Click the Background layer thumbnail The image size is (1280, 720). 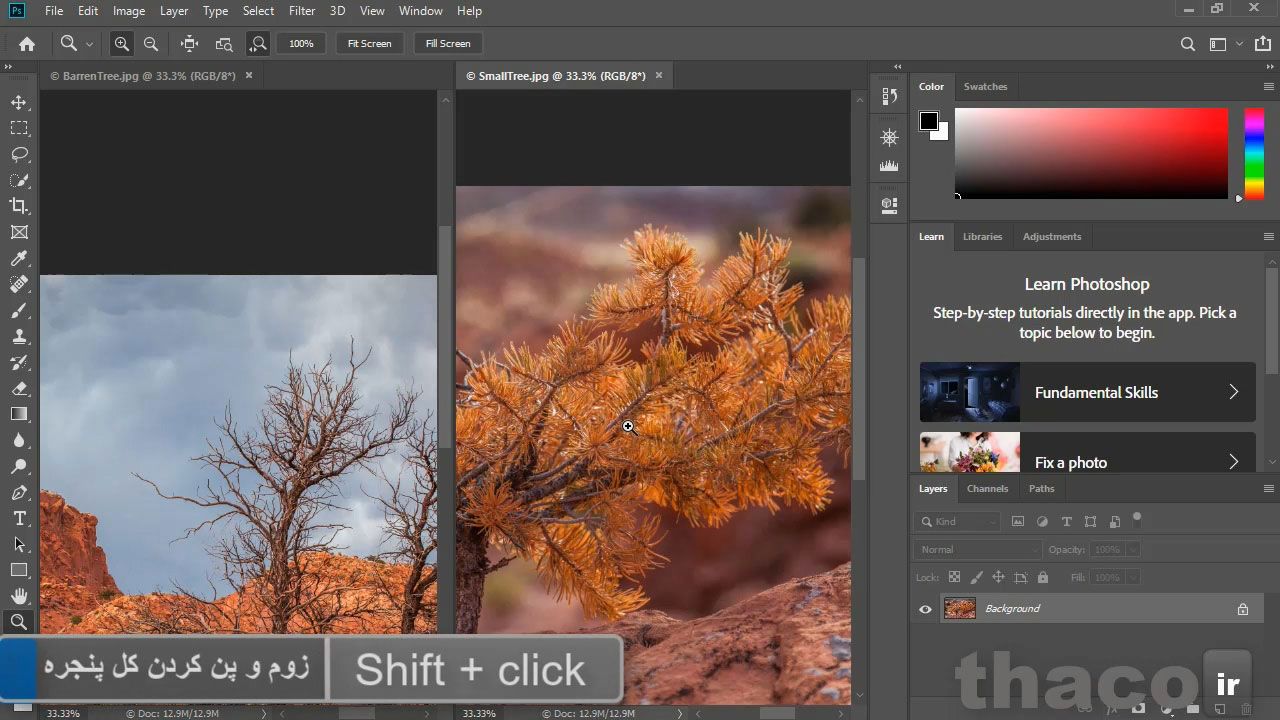click(x=960, y=609)
